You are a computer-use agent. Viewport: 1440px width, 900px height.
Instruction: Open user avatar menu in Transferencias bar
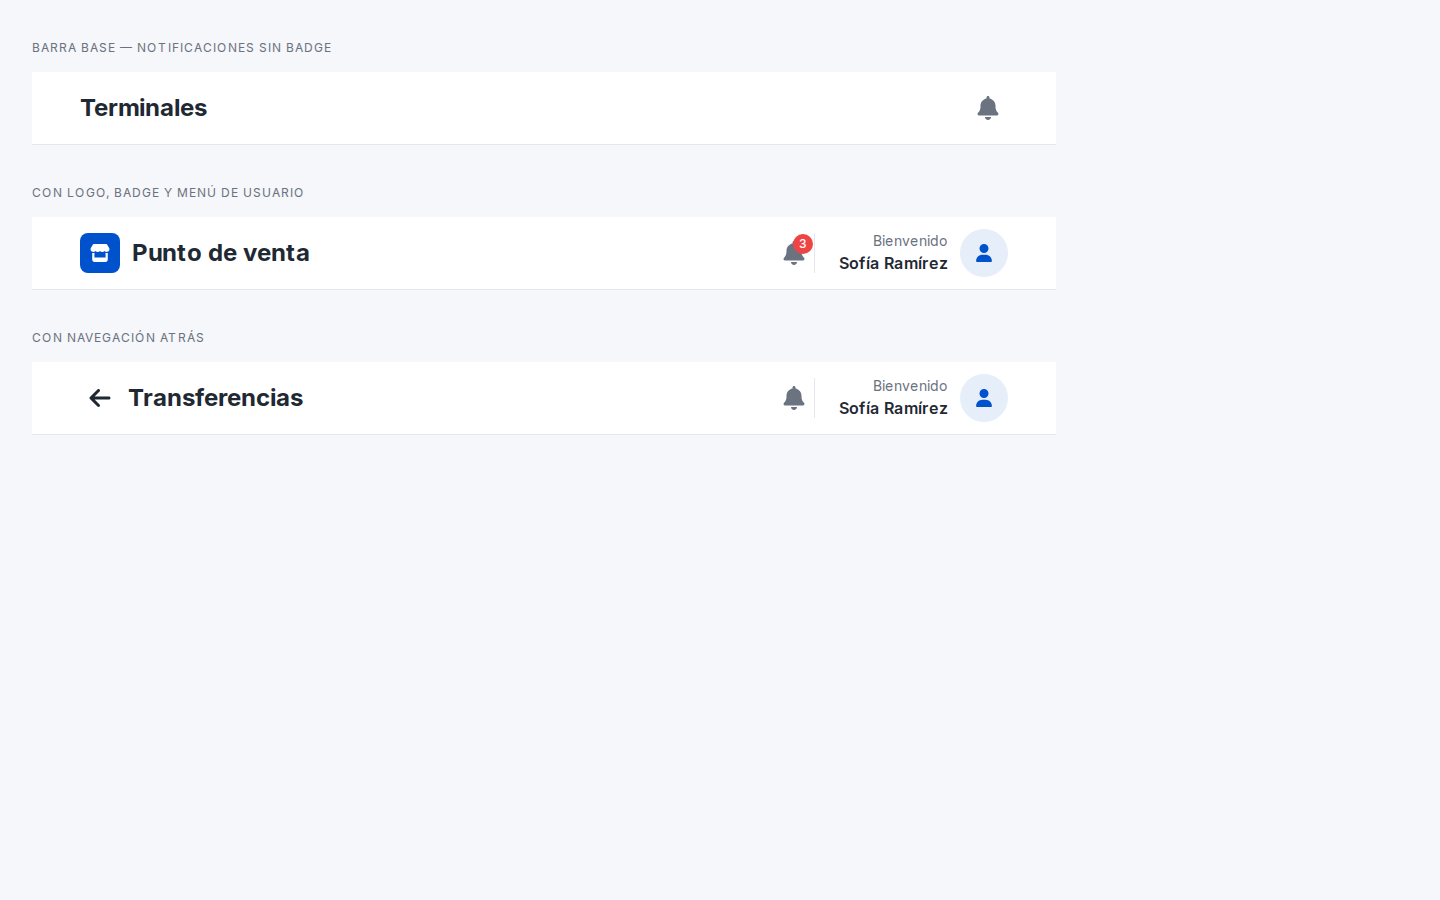[984, 398]
